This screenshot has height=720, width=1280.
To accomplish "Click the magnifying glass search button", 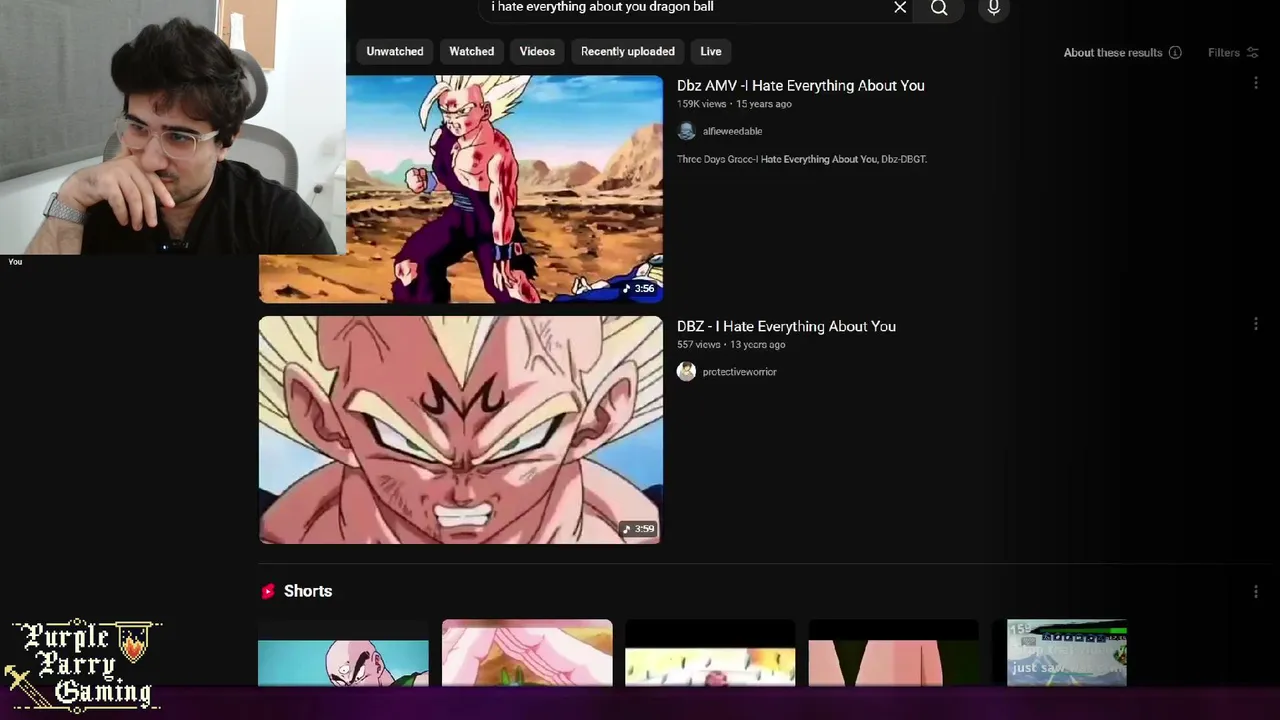I will pyautogui.click(x=939, y=8).
